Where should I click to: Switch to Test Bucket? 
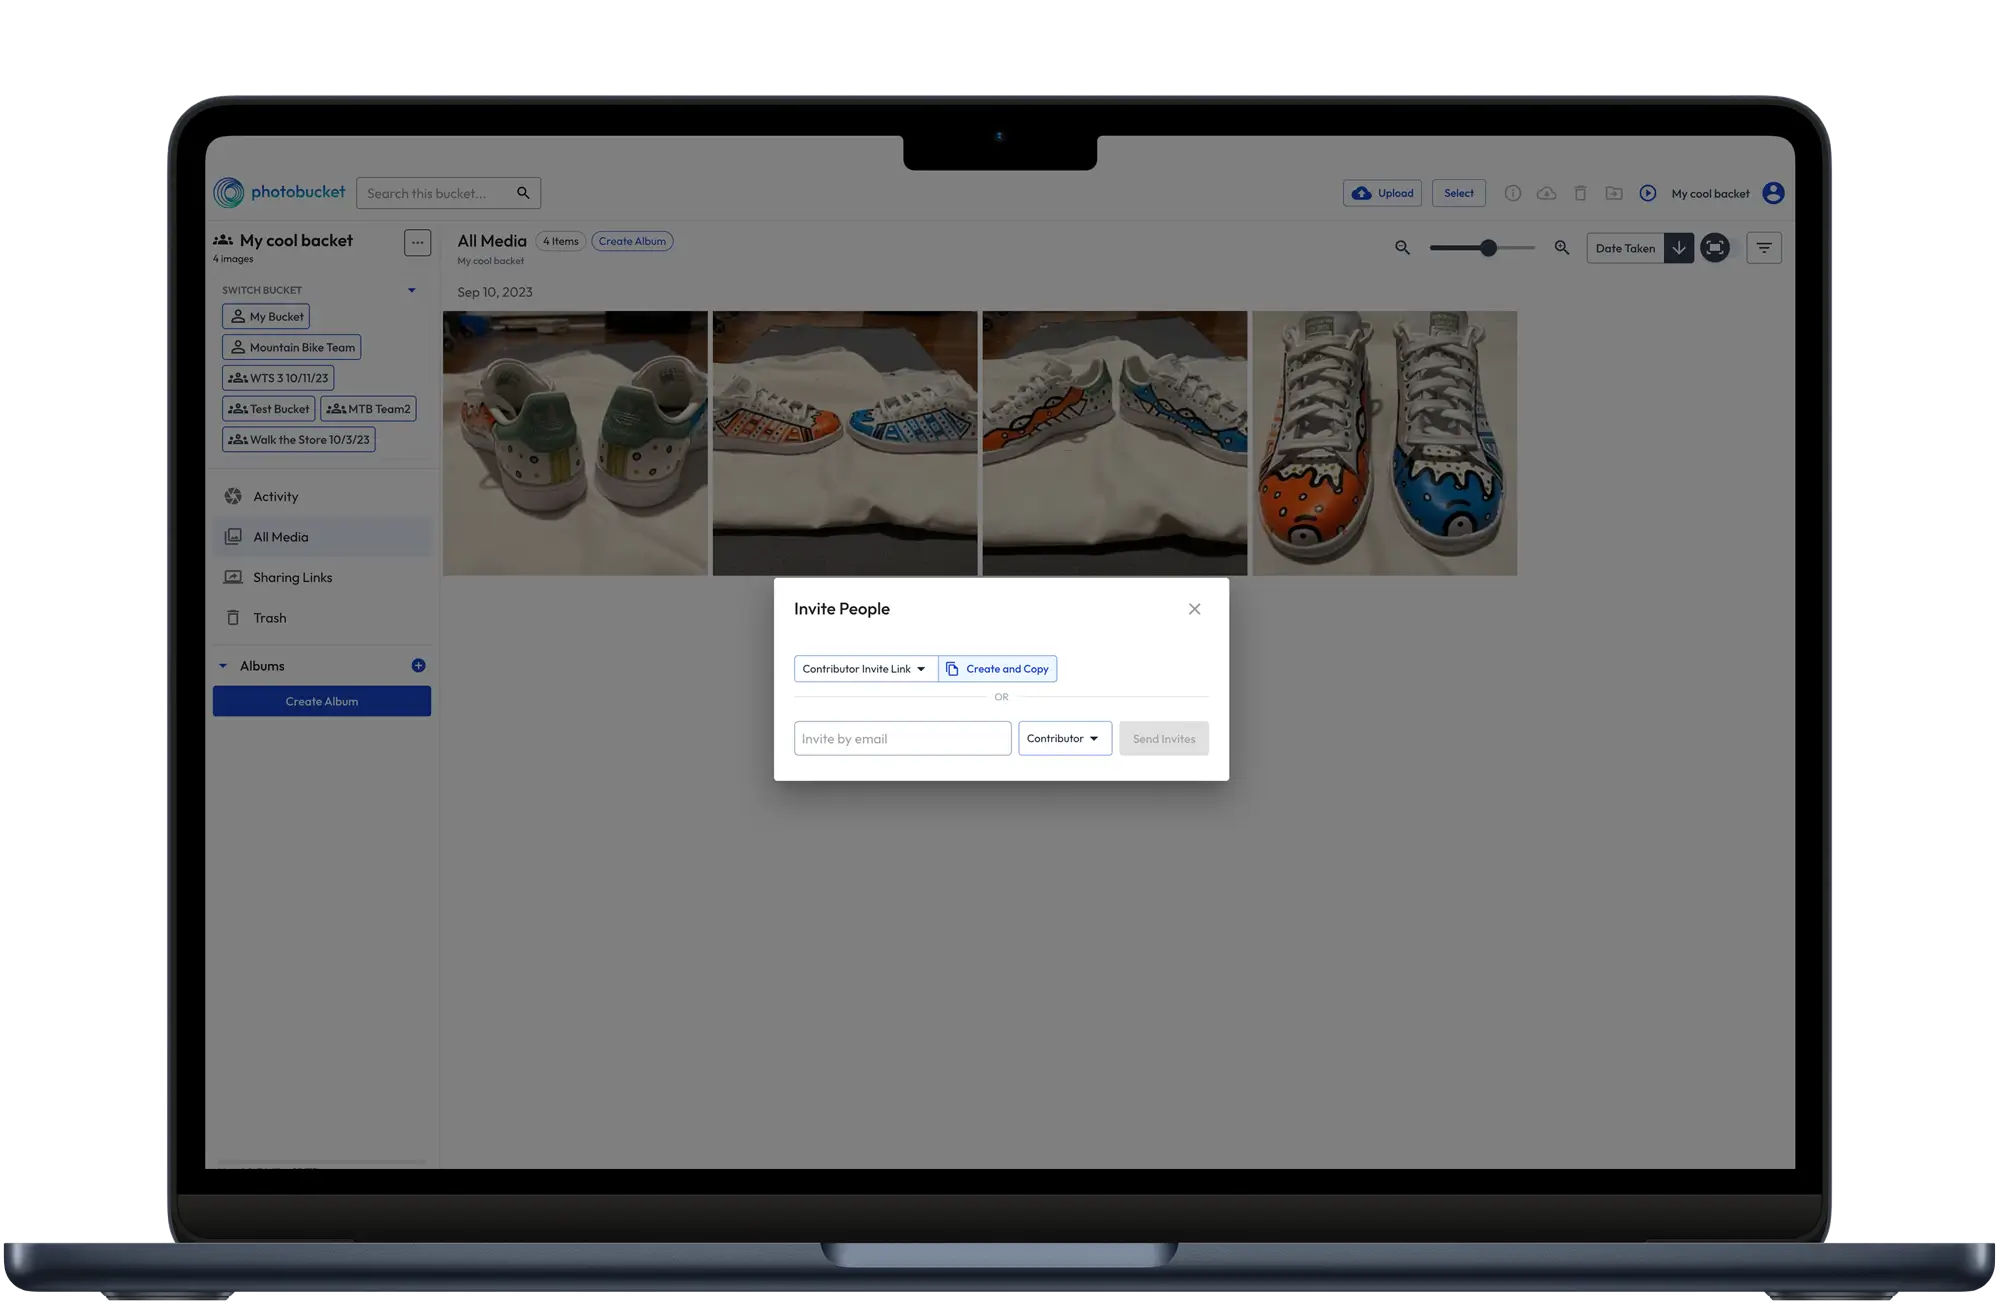click(x=269, y=409)
